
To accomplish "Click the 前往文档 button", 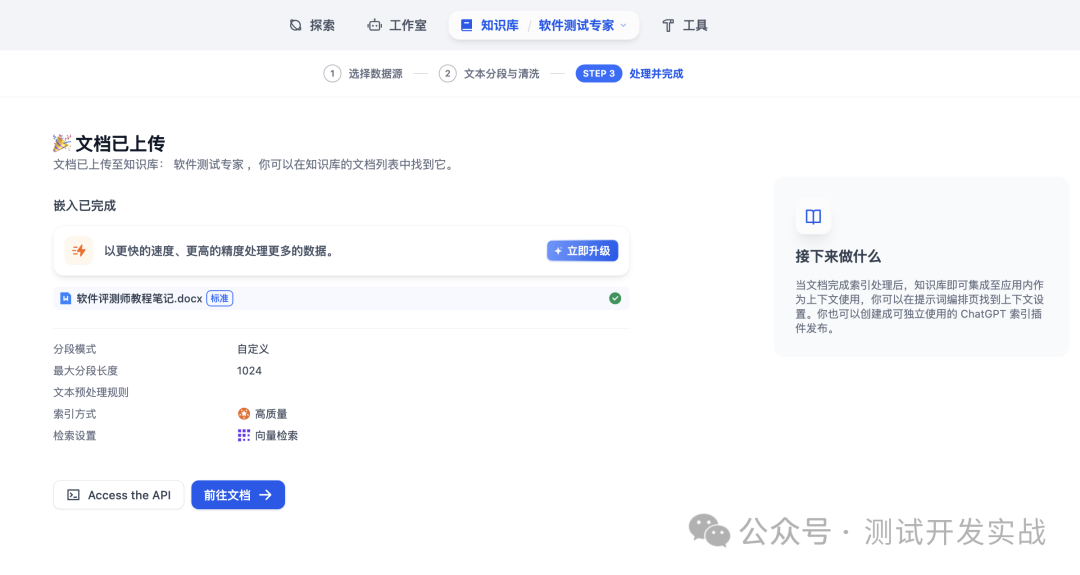I will [238, 495].
